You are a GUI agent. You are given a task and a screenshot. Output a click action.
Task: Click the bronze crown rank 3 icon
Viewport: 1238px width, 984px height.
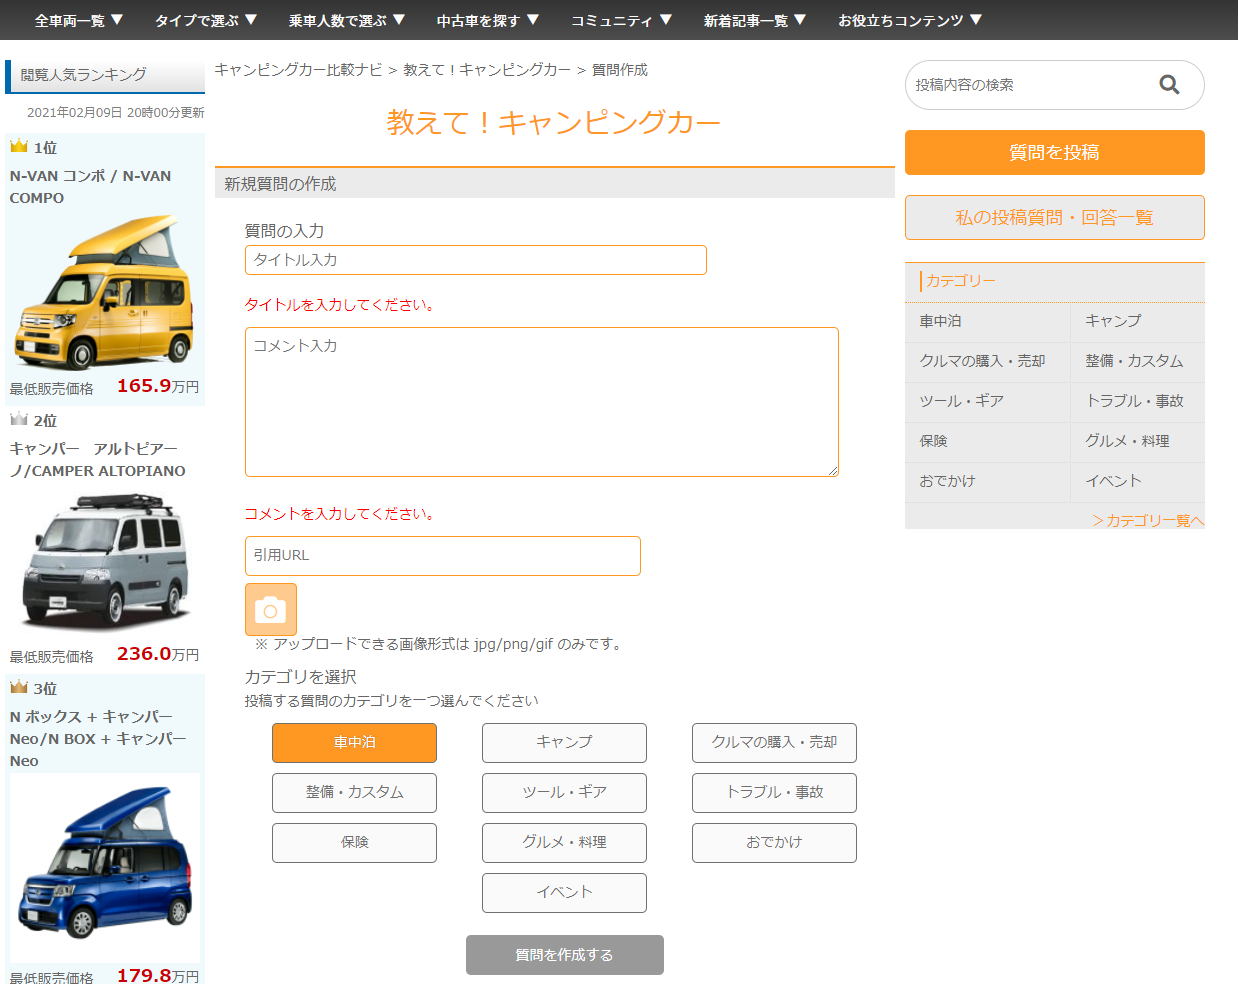19,688
